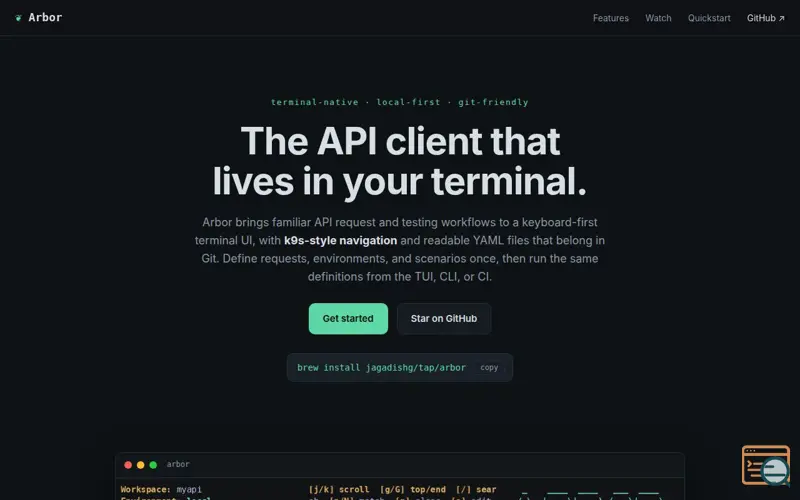Click the Arbor leaf logo icon
Image resolution: width=800 pixels, height=500 pixels.
18,18
